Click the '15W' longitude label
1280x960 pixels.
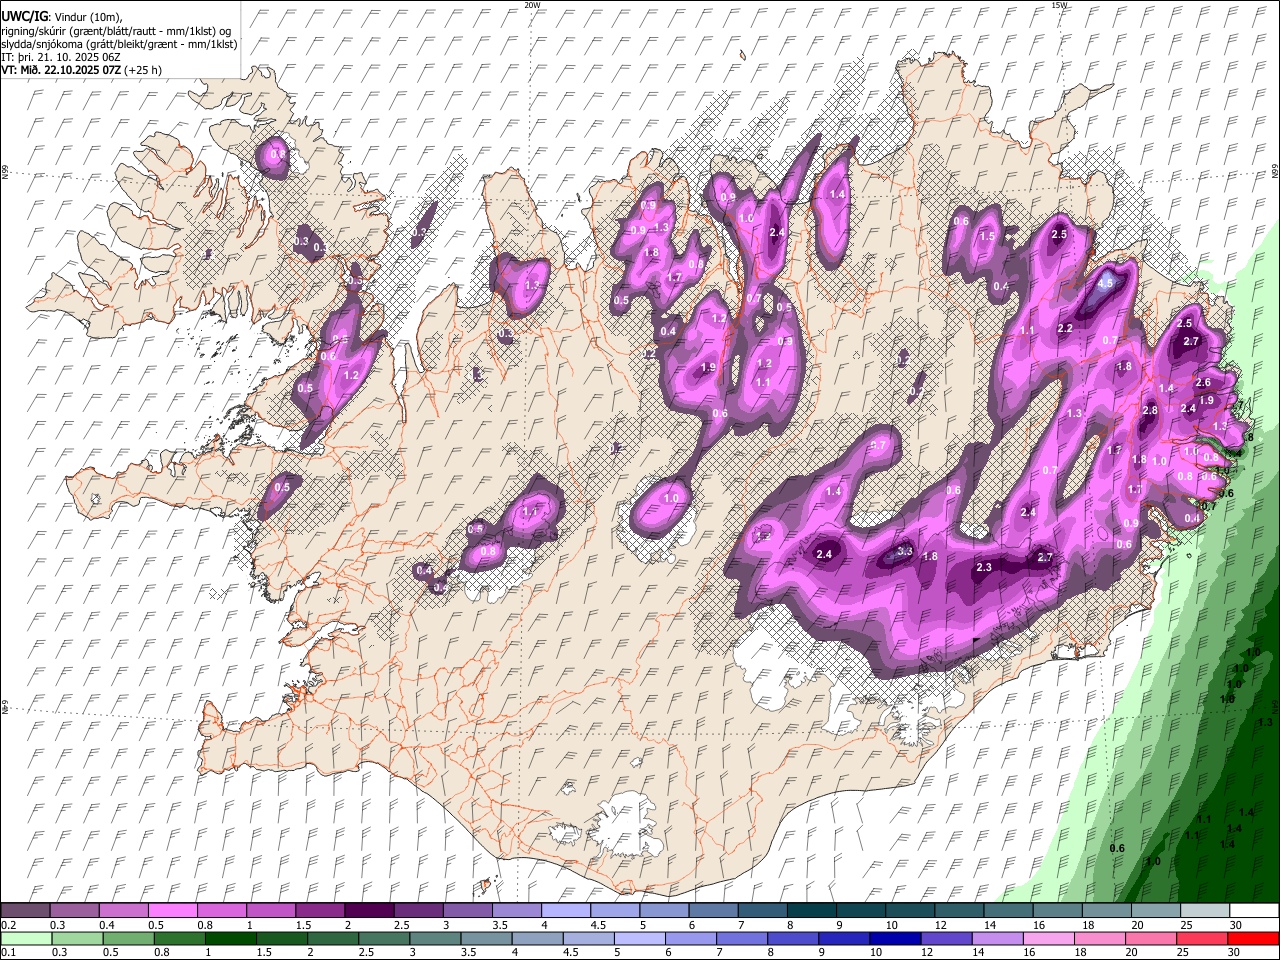click(1059, 5)
